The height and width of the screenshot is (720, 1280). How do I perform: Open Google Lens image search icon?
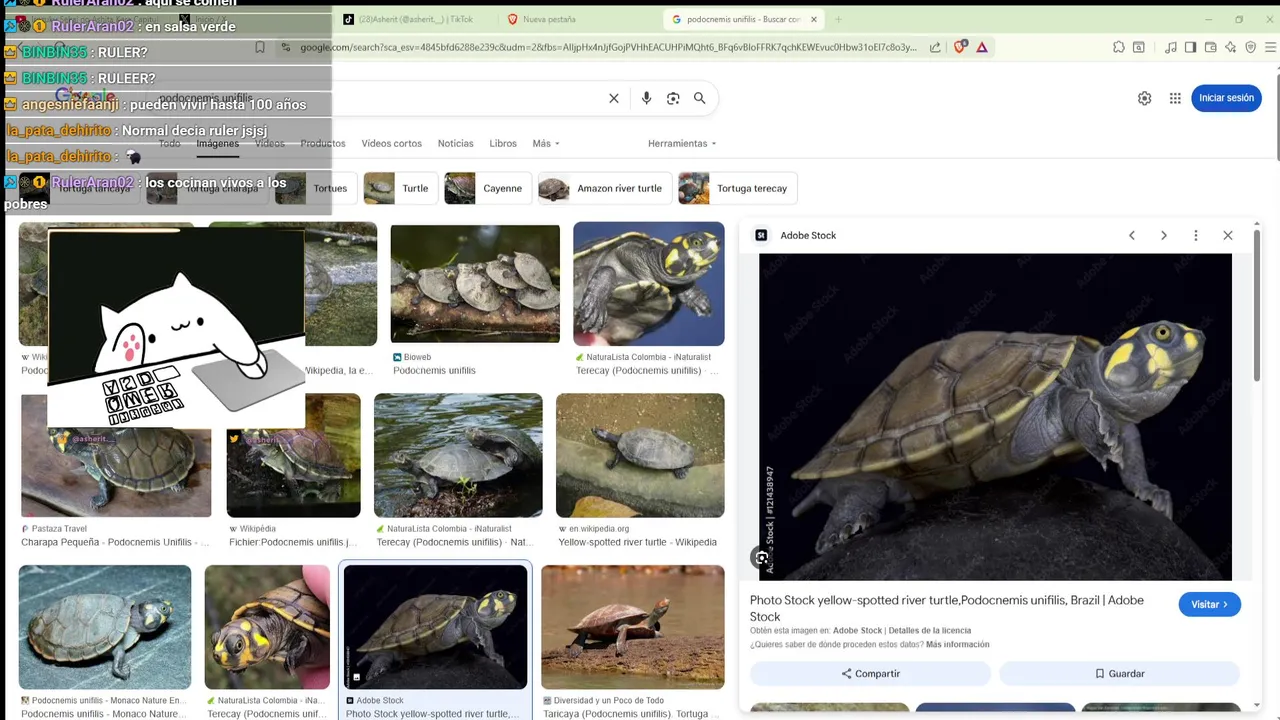pyautogui.click(x=673, y=98)
